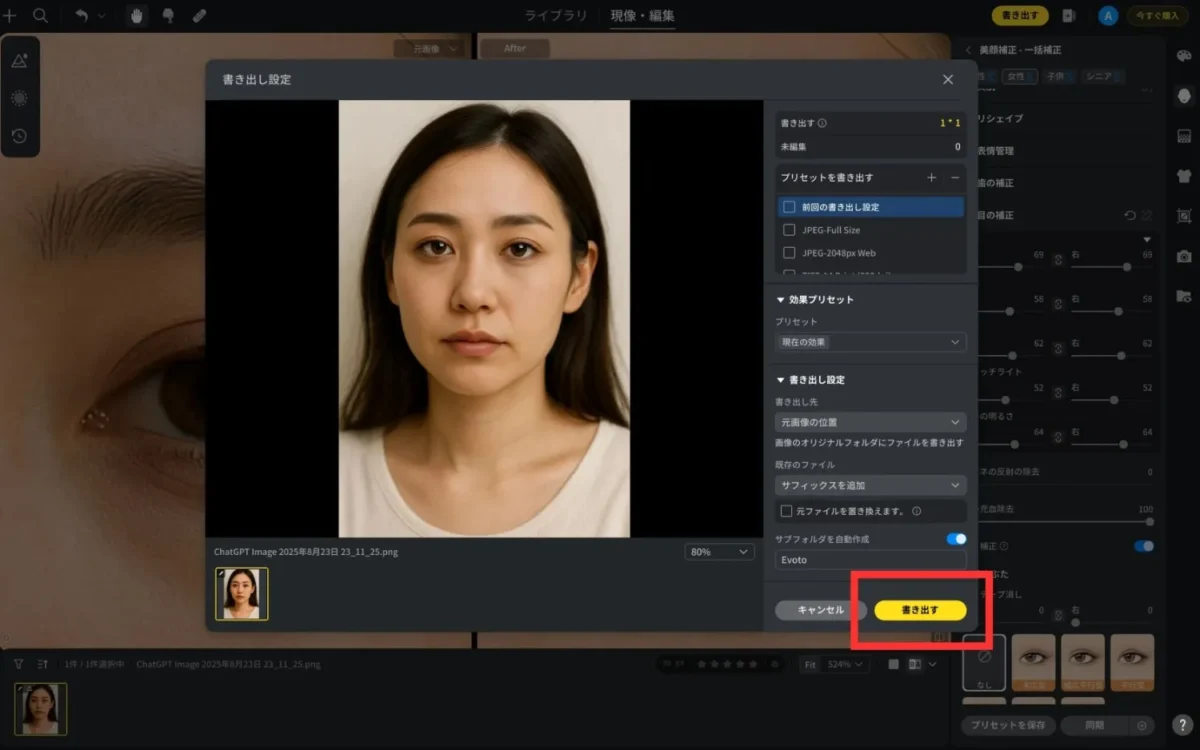Click the キャンセル button

click(821, 610)
